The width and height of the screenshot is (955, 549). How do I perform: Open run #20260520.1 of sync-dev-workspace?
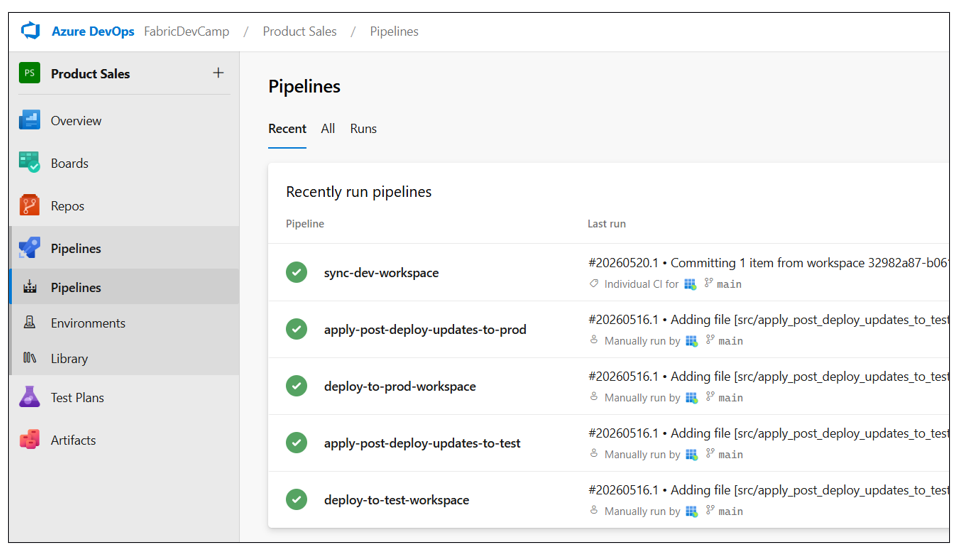[768, 263]
